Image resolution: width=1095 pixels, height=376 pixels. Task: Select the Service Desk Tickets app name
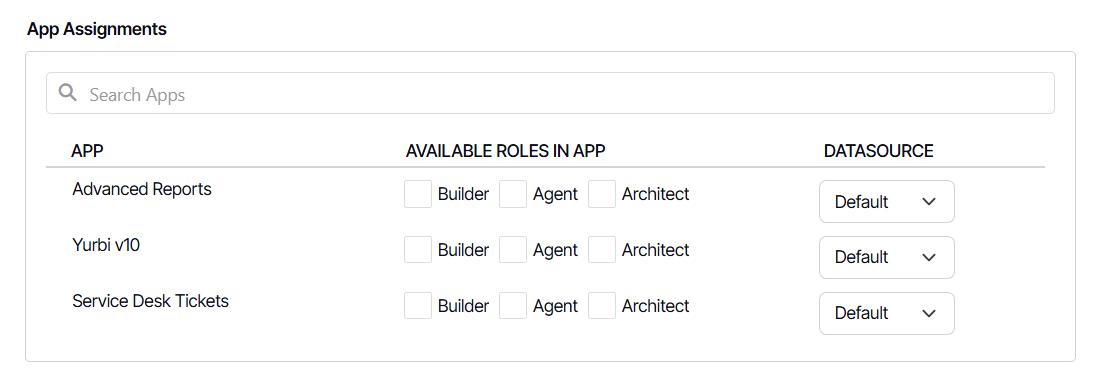(x=150, y=301)
